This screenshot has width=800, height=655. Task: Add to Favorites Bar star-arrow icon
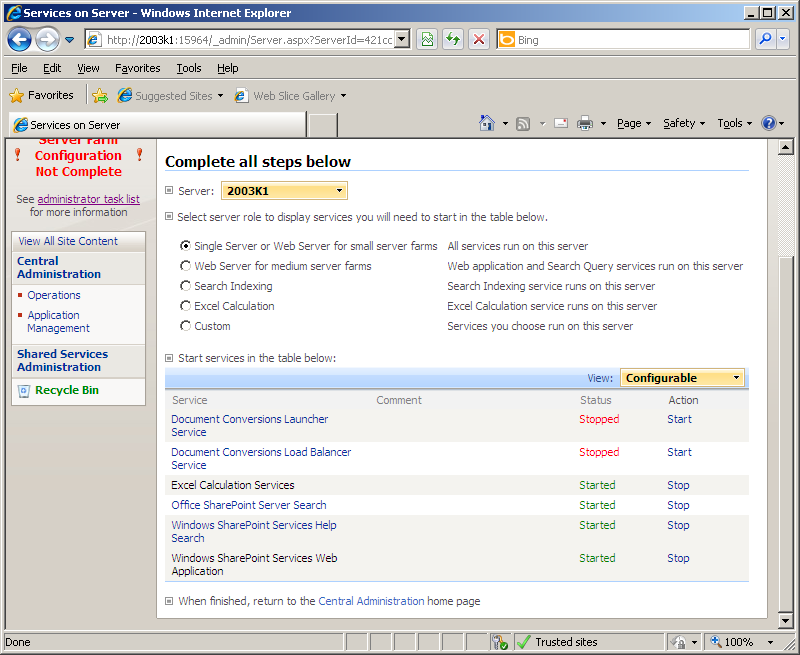tap(100, 95)
